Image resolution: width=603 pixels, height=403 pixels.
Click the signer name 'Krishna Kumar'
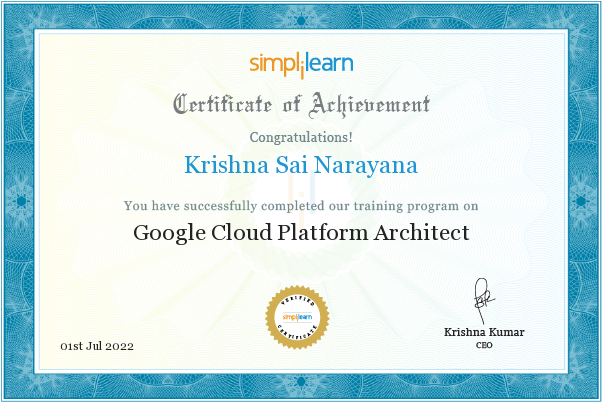coord(484,332)
